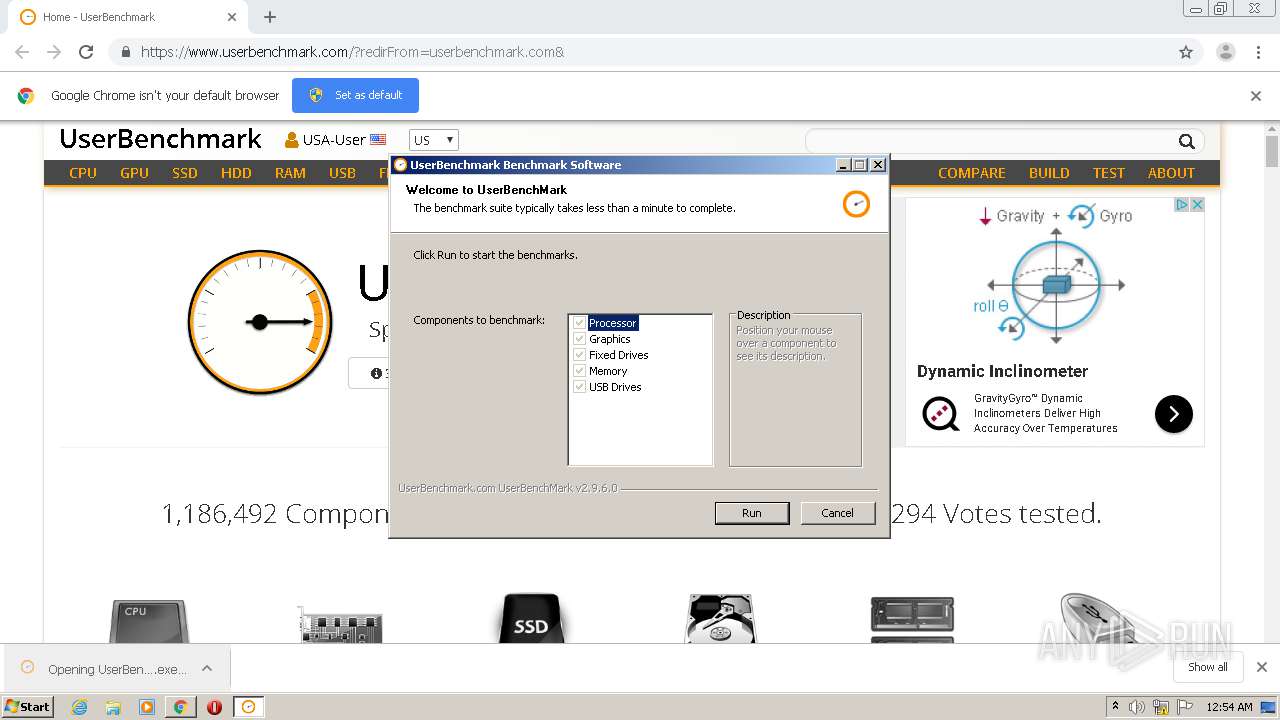Open the Opera taskbar icon

tap(214, 707)
